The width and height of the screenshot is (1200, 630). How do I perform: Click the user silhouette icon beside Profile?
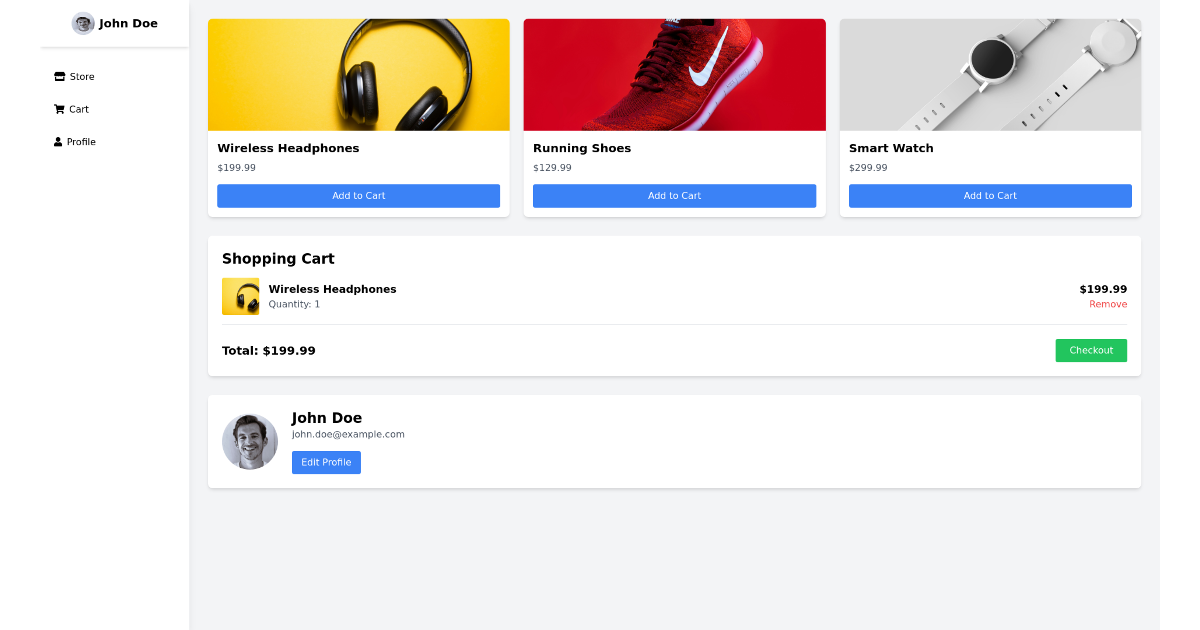pos(58,141)
